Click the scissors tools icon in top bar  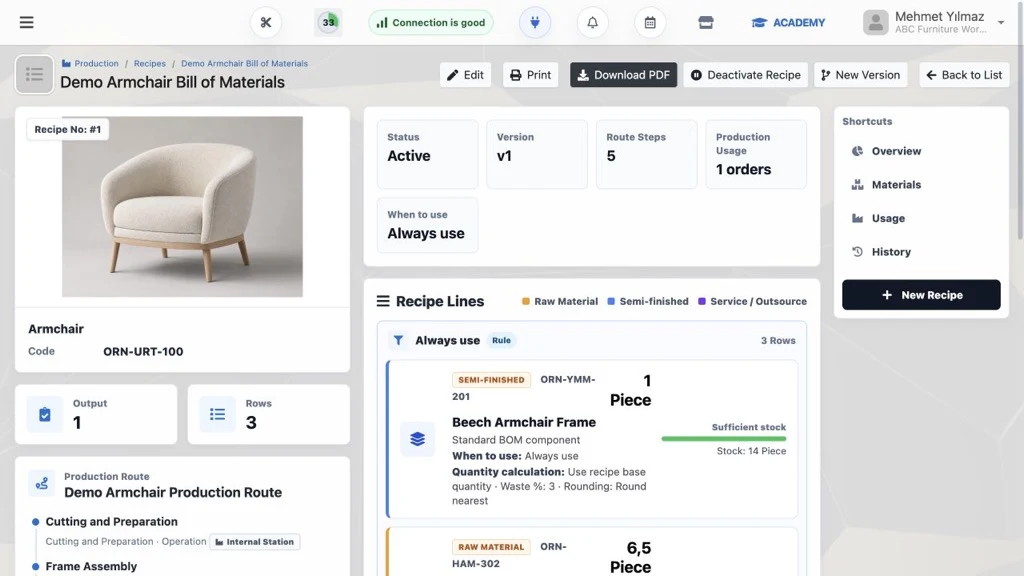(266, 22)
